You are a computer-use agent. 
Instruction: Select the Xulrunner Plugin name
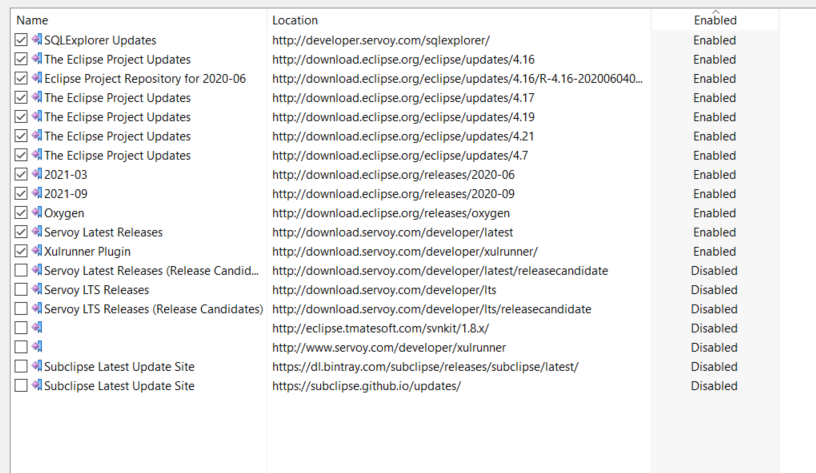point(87,251)
